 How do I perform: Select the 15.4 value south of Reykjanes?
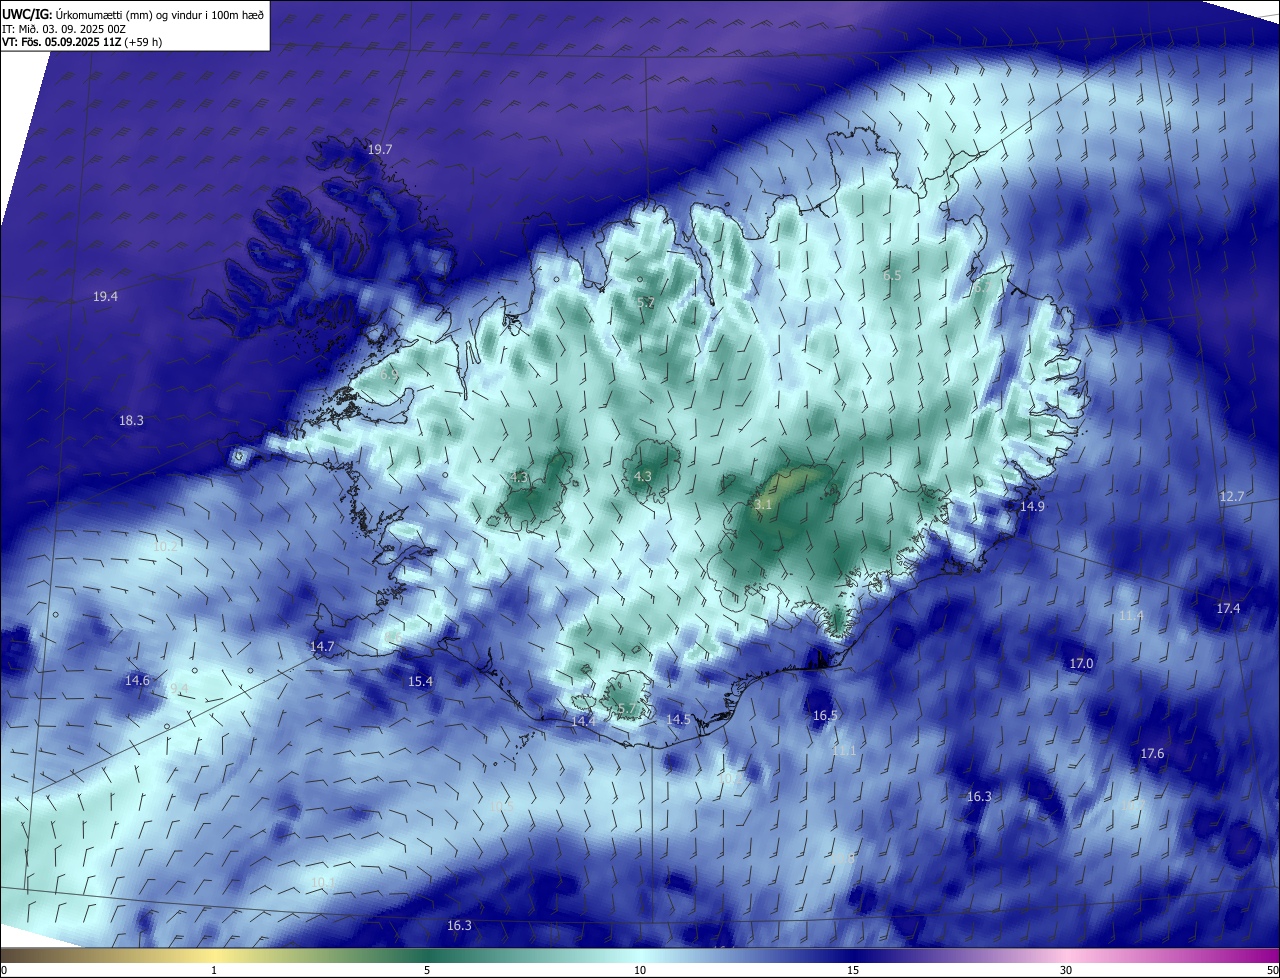[420, 681]
